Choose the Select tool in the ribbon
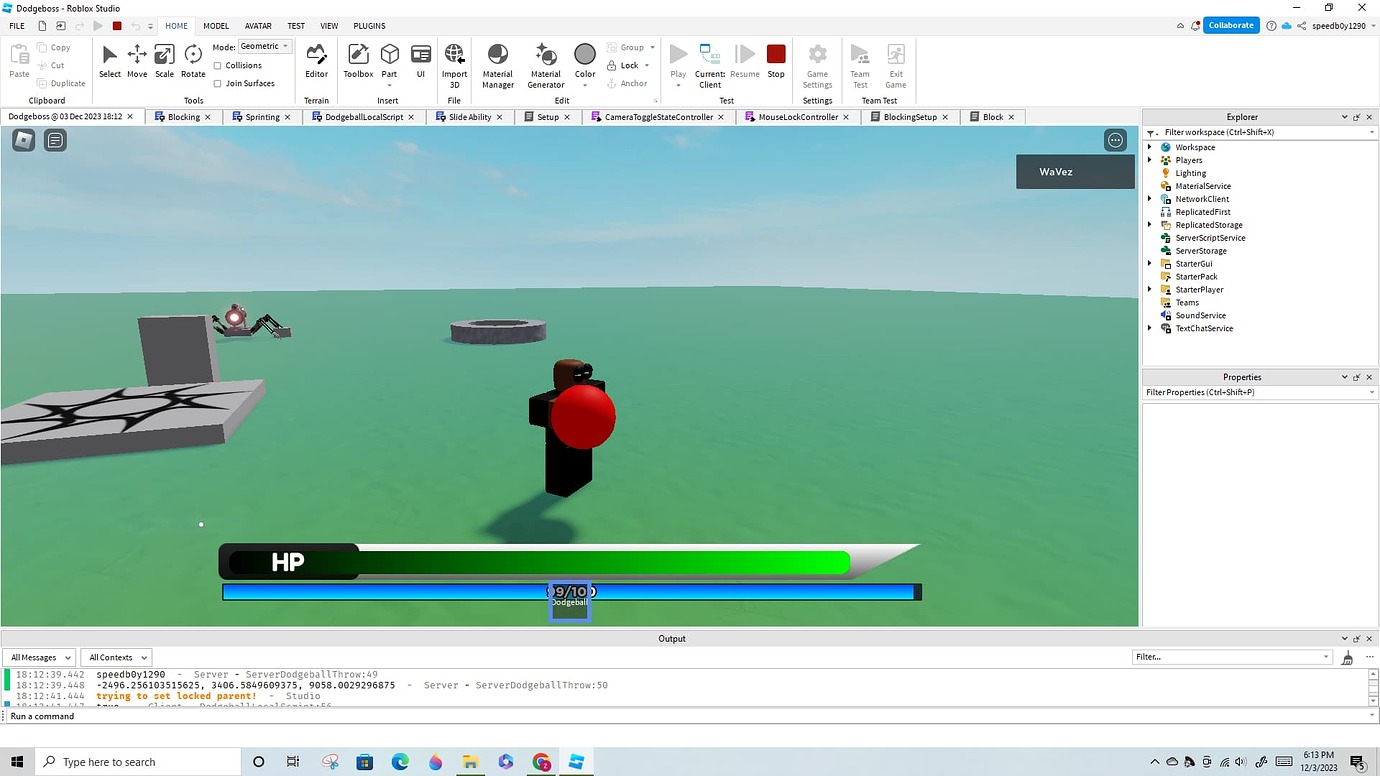This screenshot has height=776, width=1380. point(110,61)
